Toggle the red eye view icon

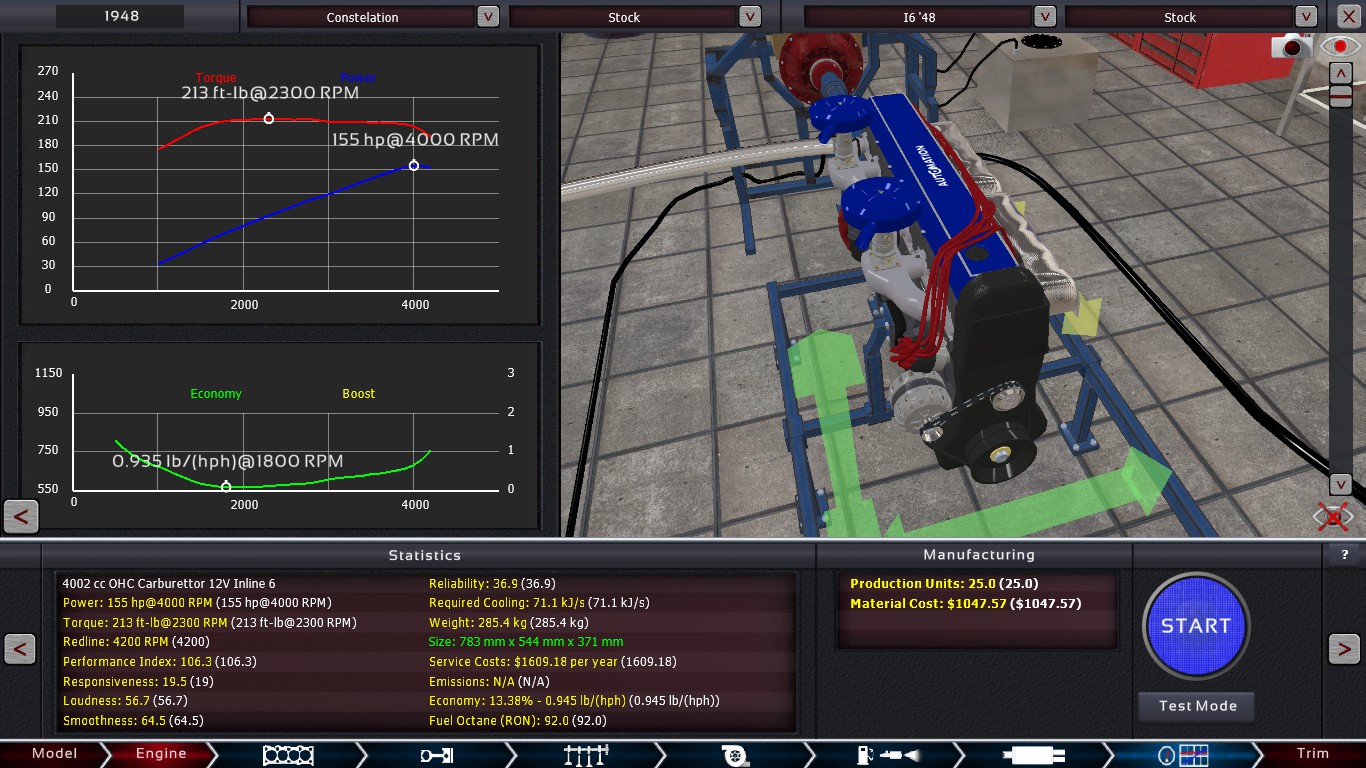[1340, 46]
